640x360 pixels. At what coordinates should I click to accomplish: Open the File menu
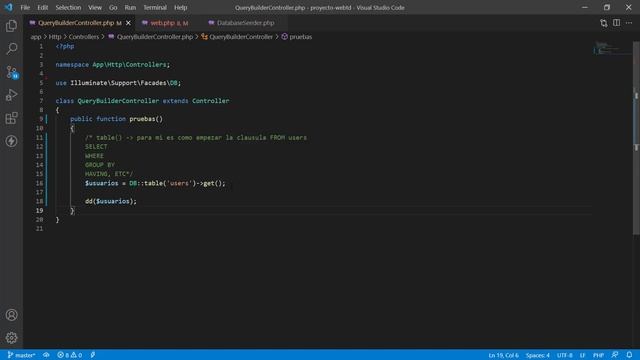coord(25,7)
